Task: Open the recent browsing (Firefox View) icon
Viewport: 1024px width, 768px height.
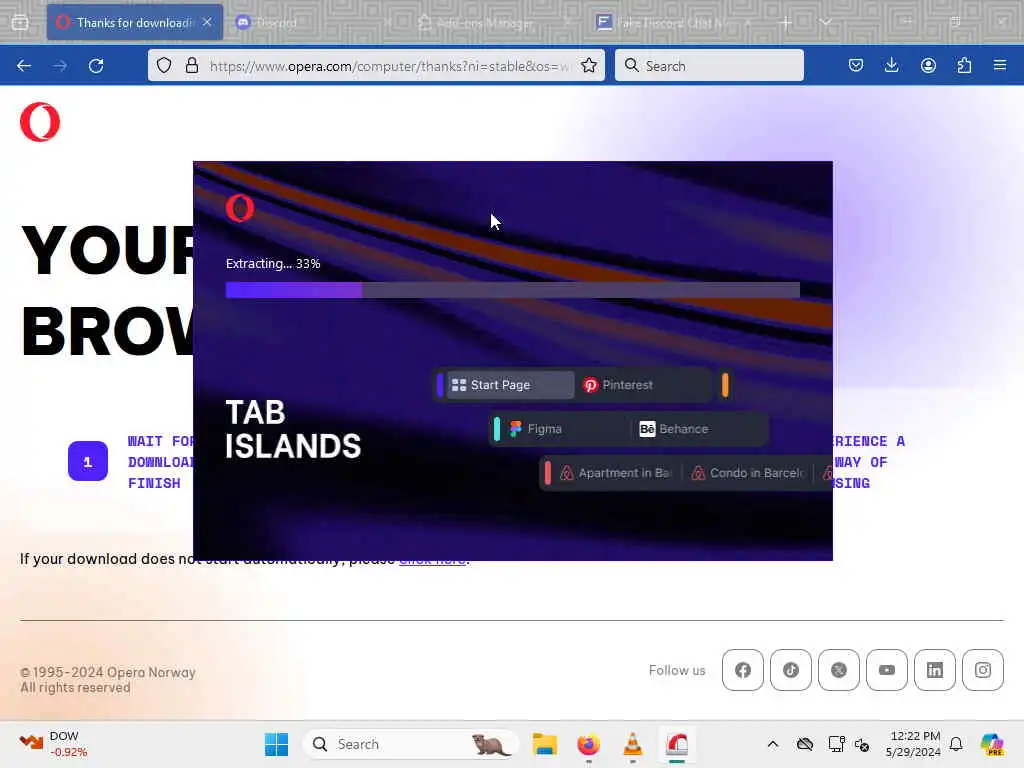Action: [x=20, y=22]
